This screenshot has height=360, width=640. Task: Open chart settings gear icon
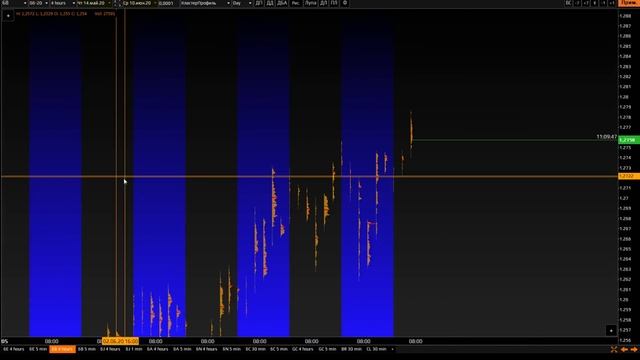click(345, 3)
